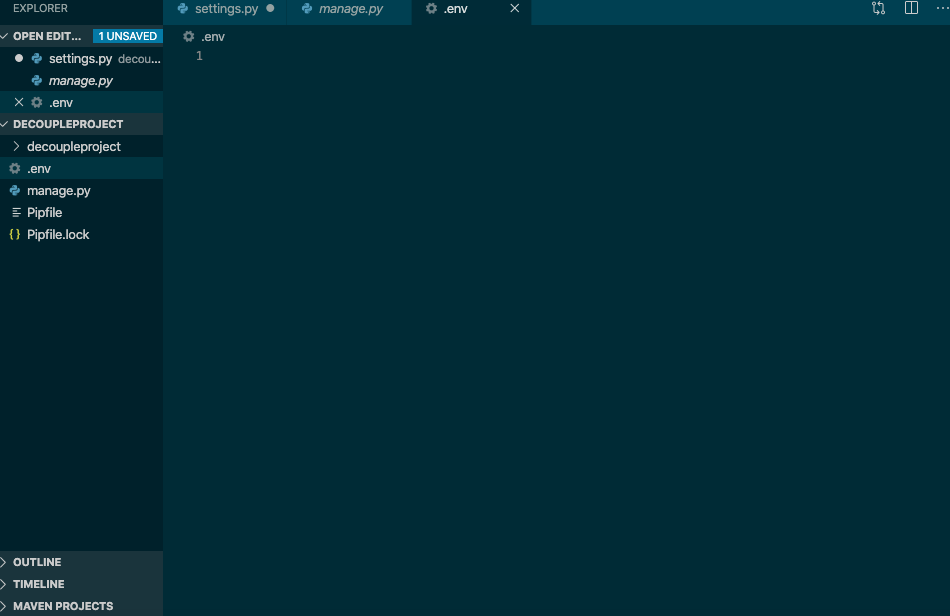Open the more actions ellipsis menu

[942, 8]
